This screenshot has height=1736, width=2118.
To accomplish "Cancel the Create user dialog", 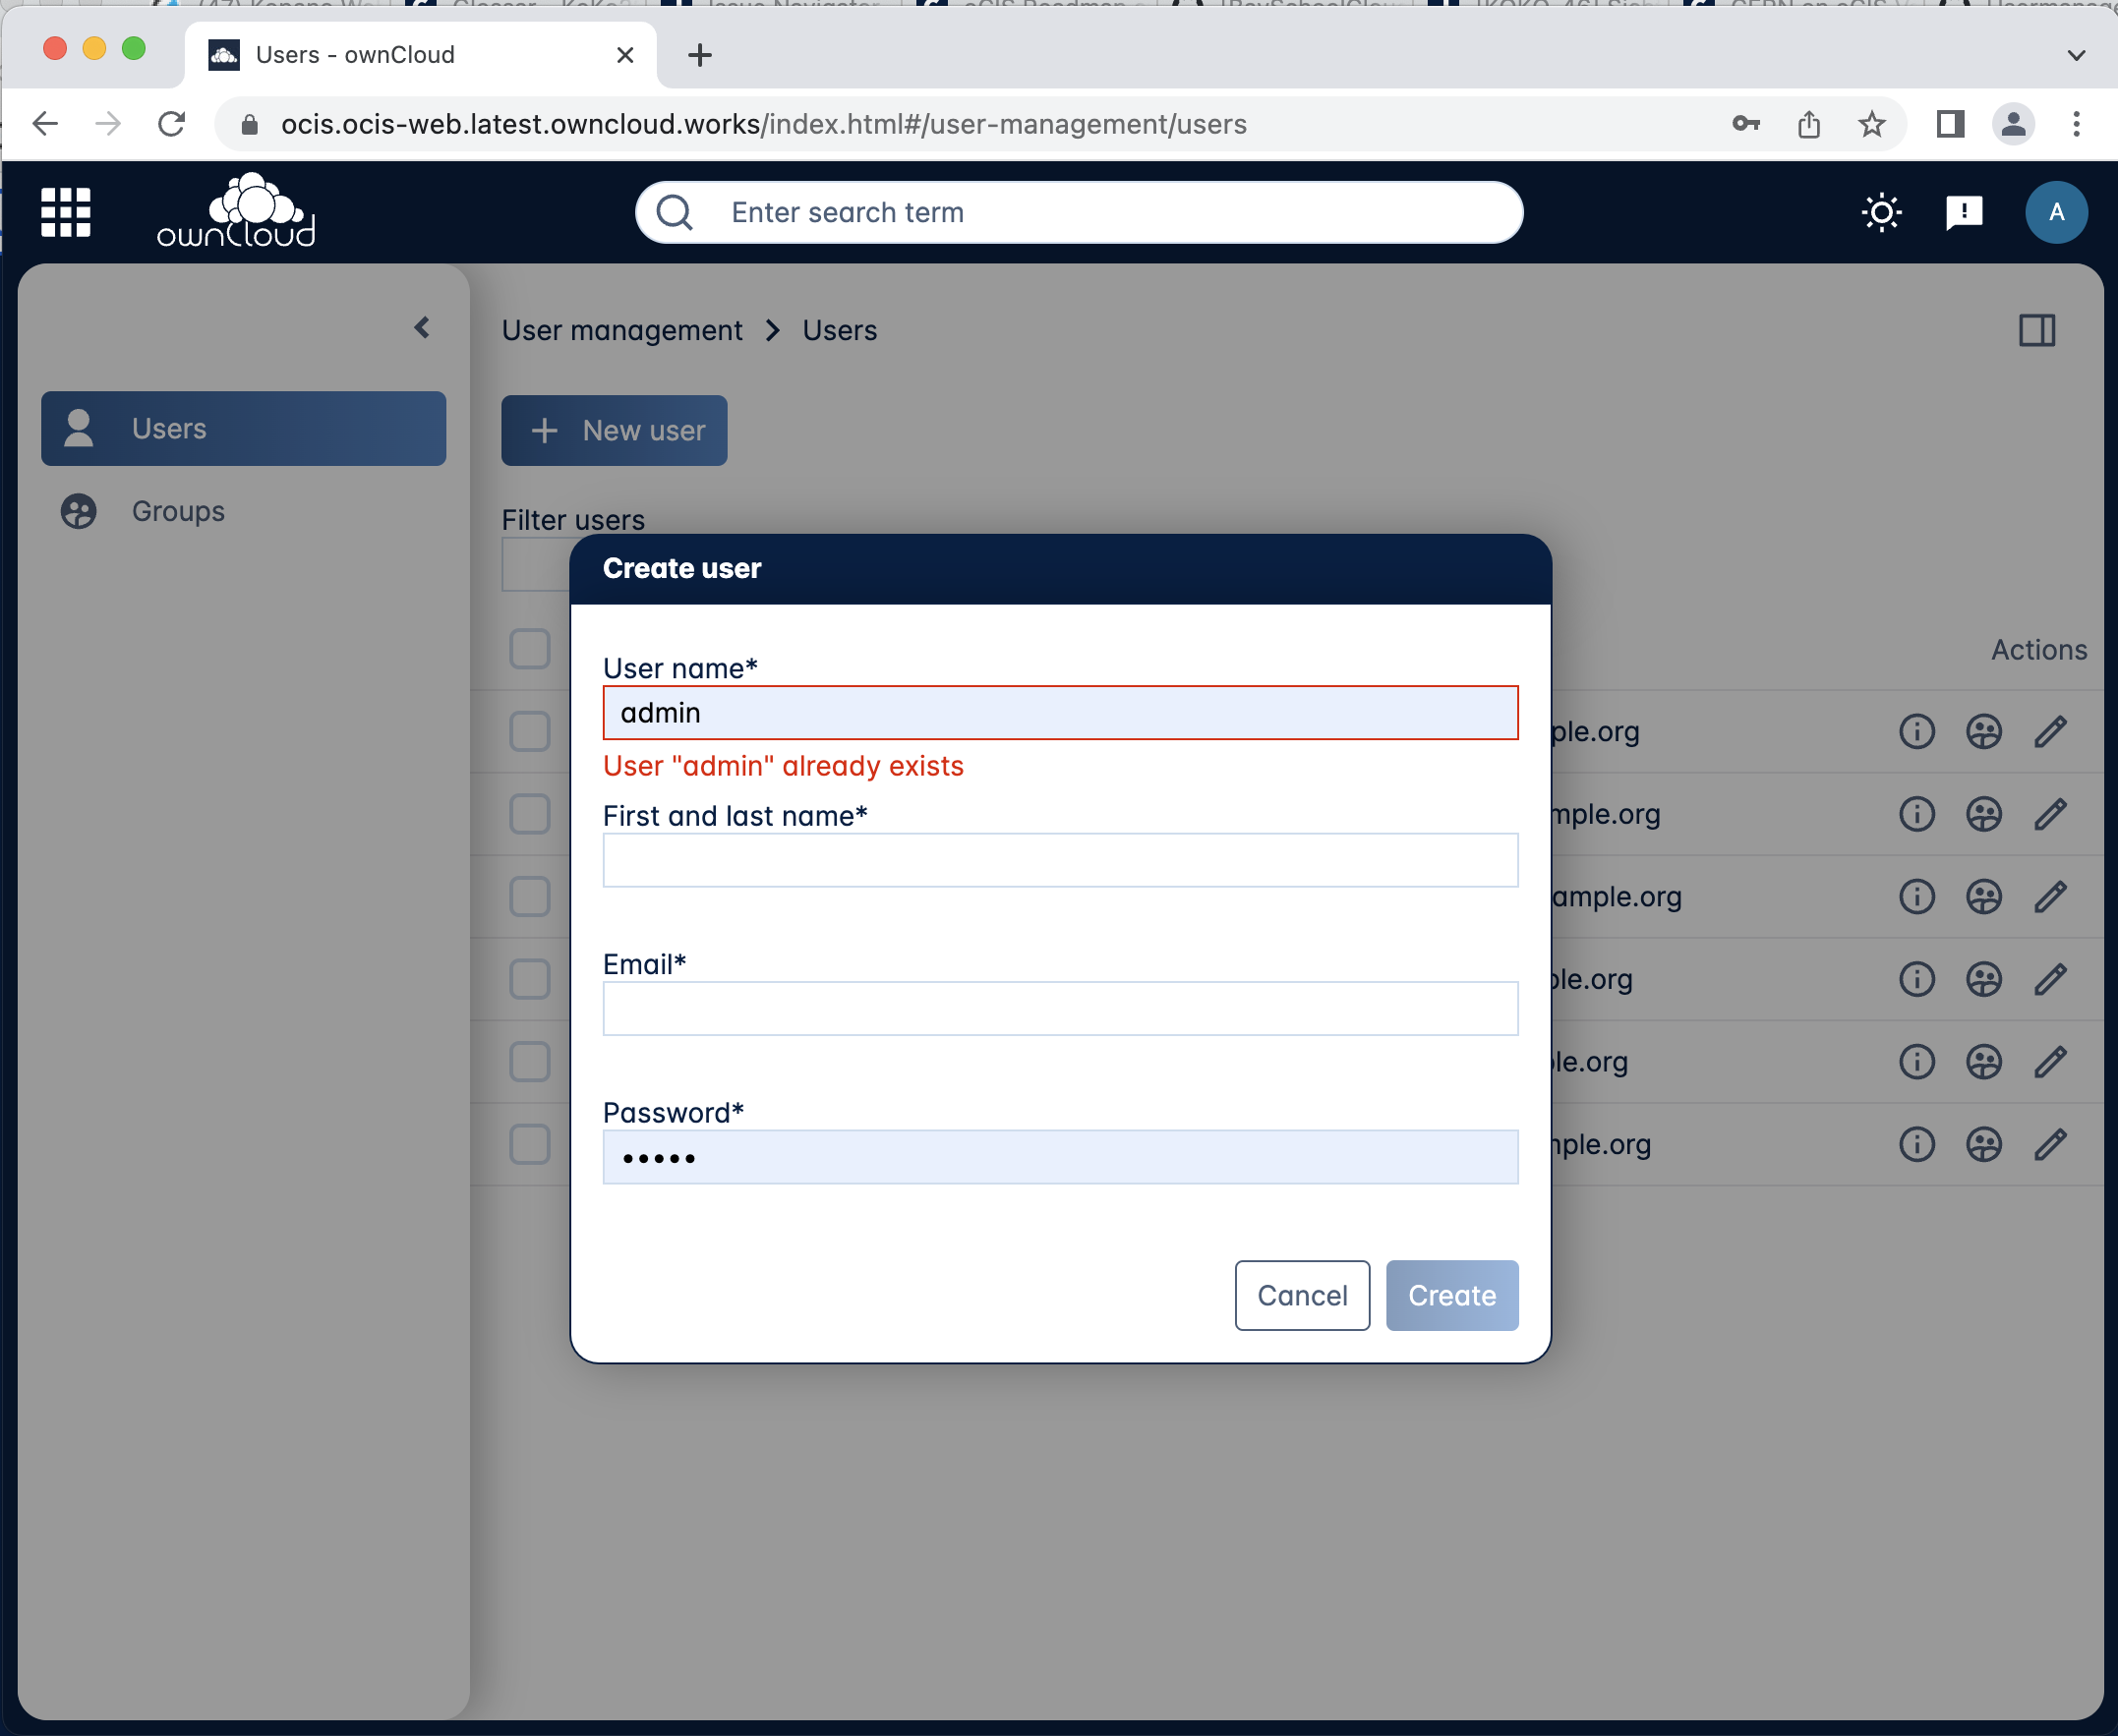I will (1302, 1295).
